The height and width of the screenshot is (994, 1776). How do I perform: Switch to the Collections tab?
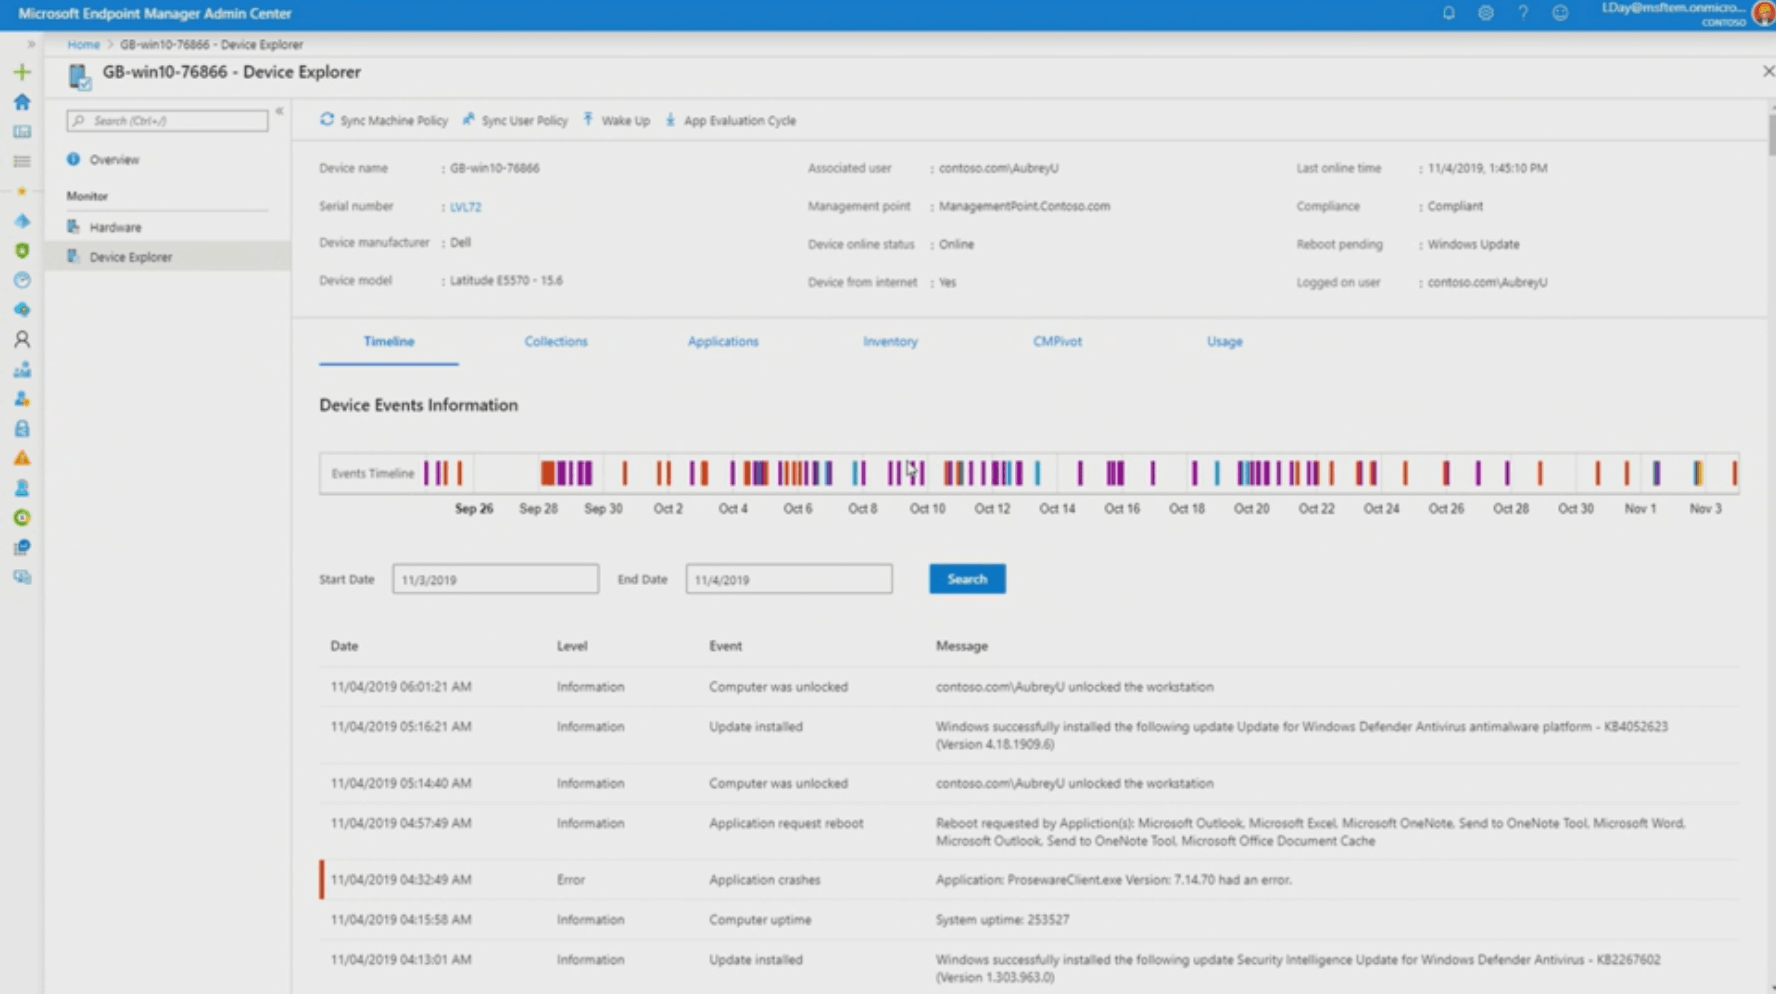pyautogui.click(x=556, y=341)
